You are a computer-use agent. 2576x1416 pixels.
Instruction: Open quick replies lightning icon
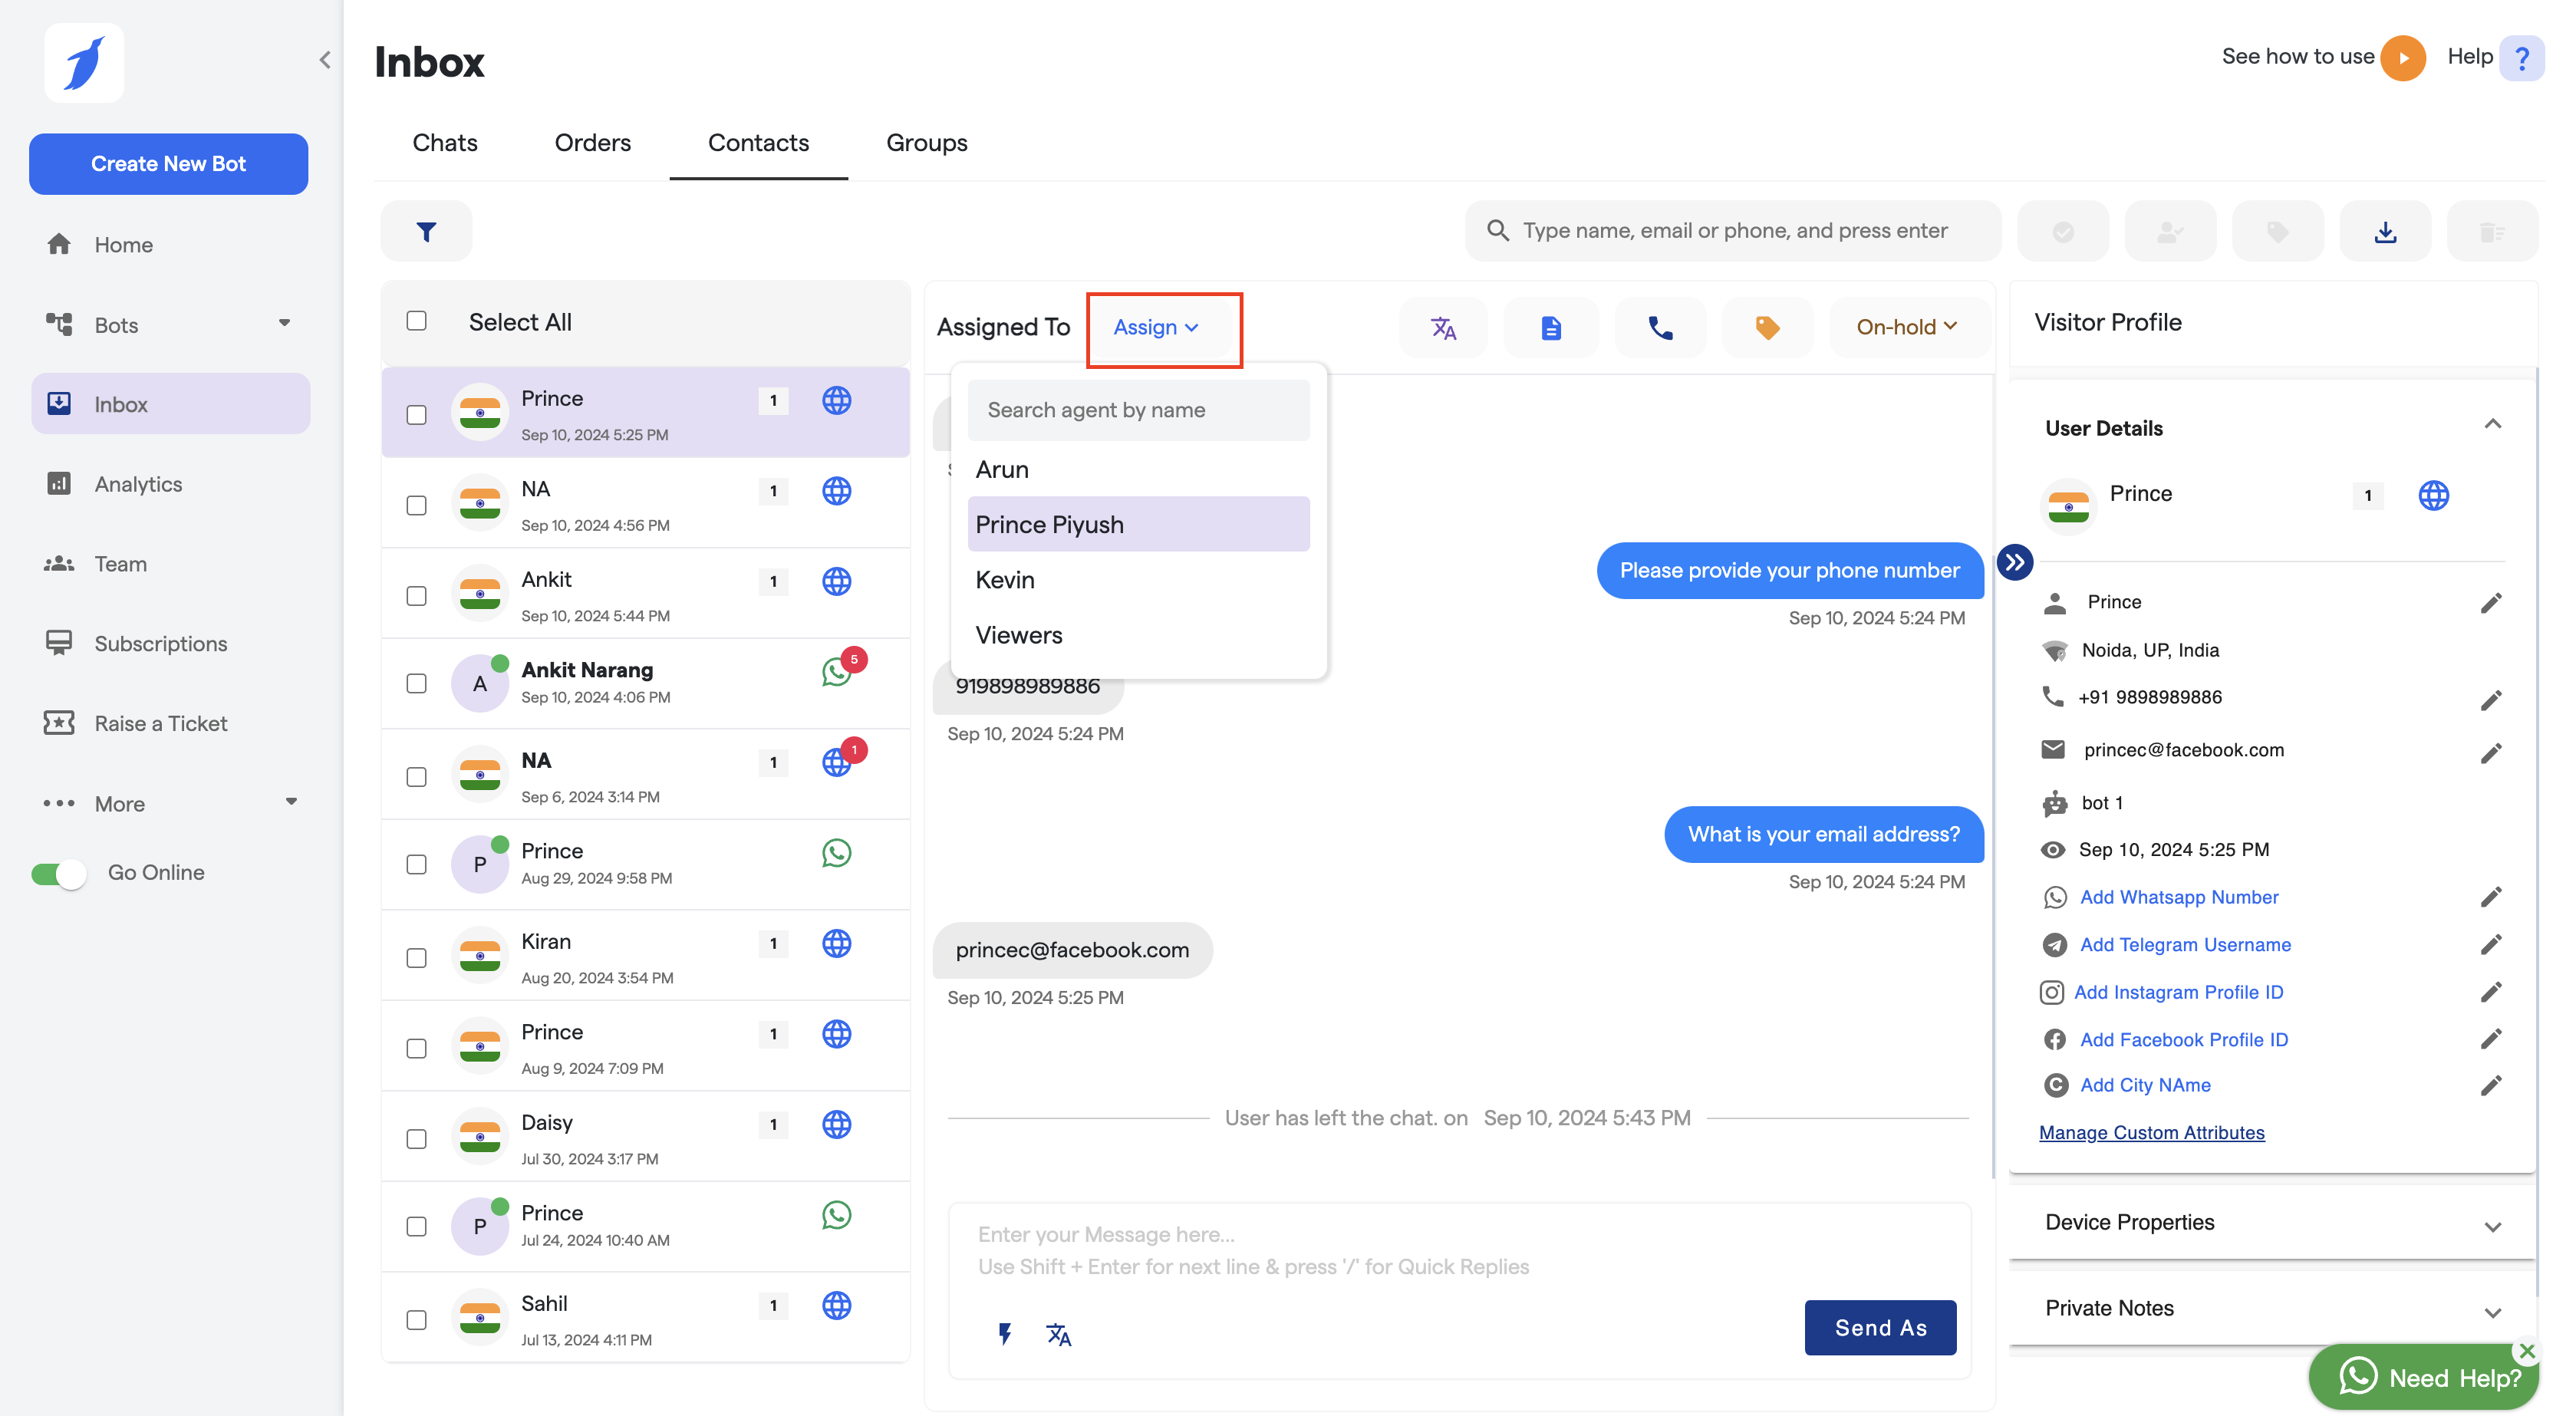click(x=1005, y=1333)
